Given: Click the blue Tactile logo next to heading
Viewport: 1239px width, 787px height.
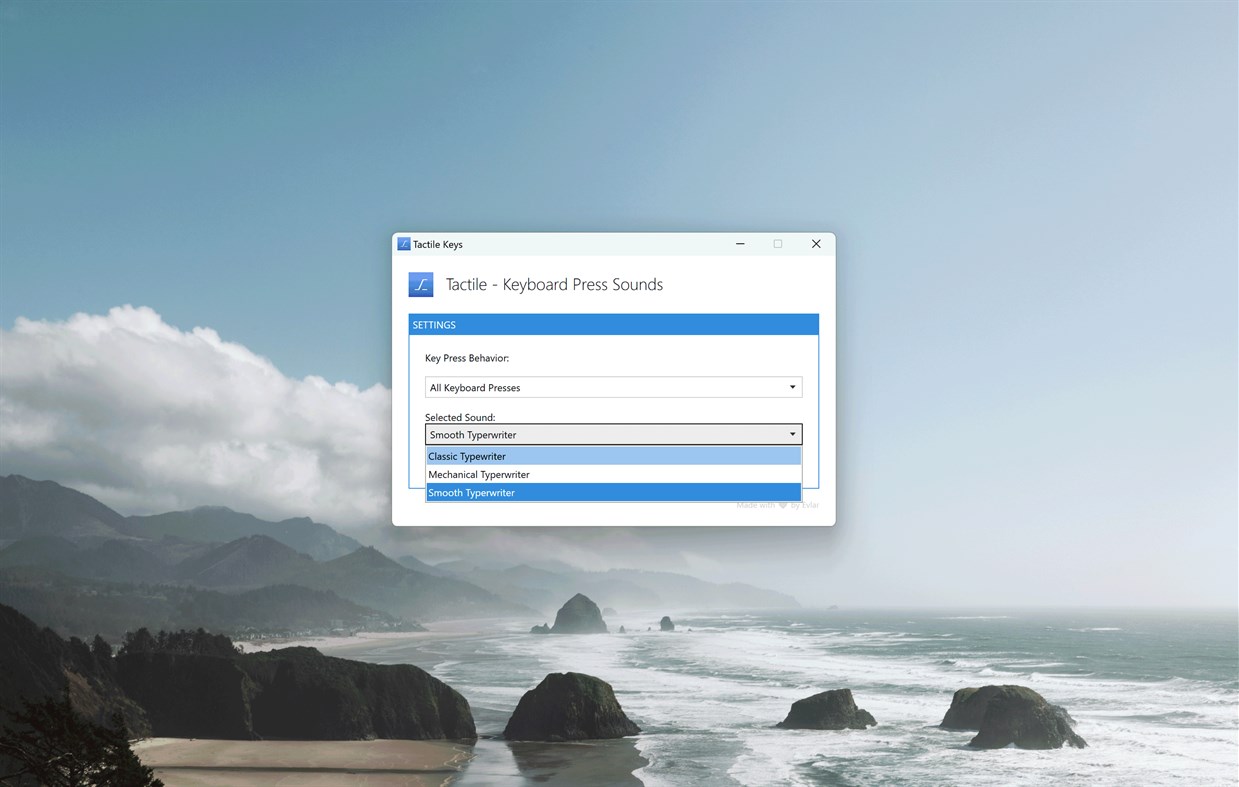Looking at the screenshot, I should [421, 284].
